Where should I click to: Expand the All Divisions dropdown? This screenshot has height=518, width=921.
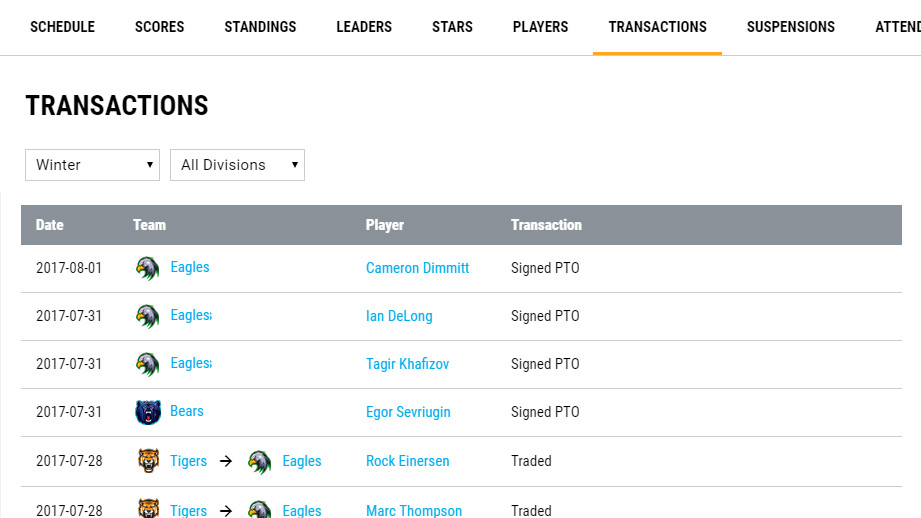point(237,165)
